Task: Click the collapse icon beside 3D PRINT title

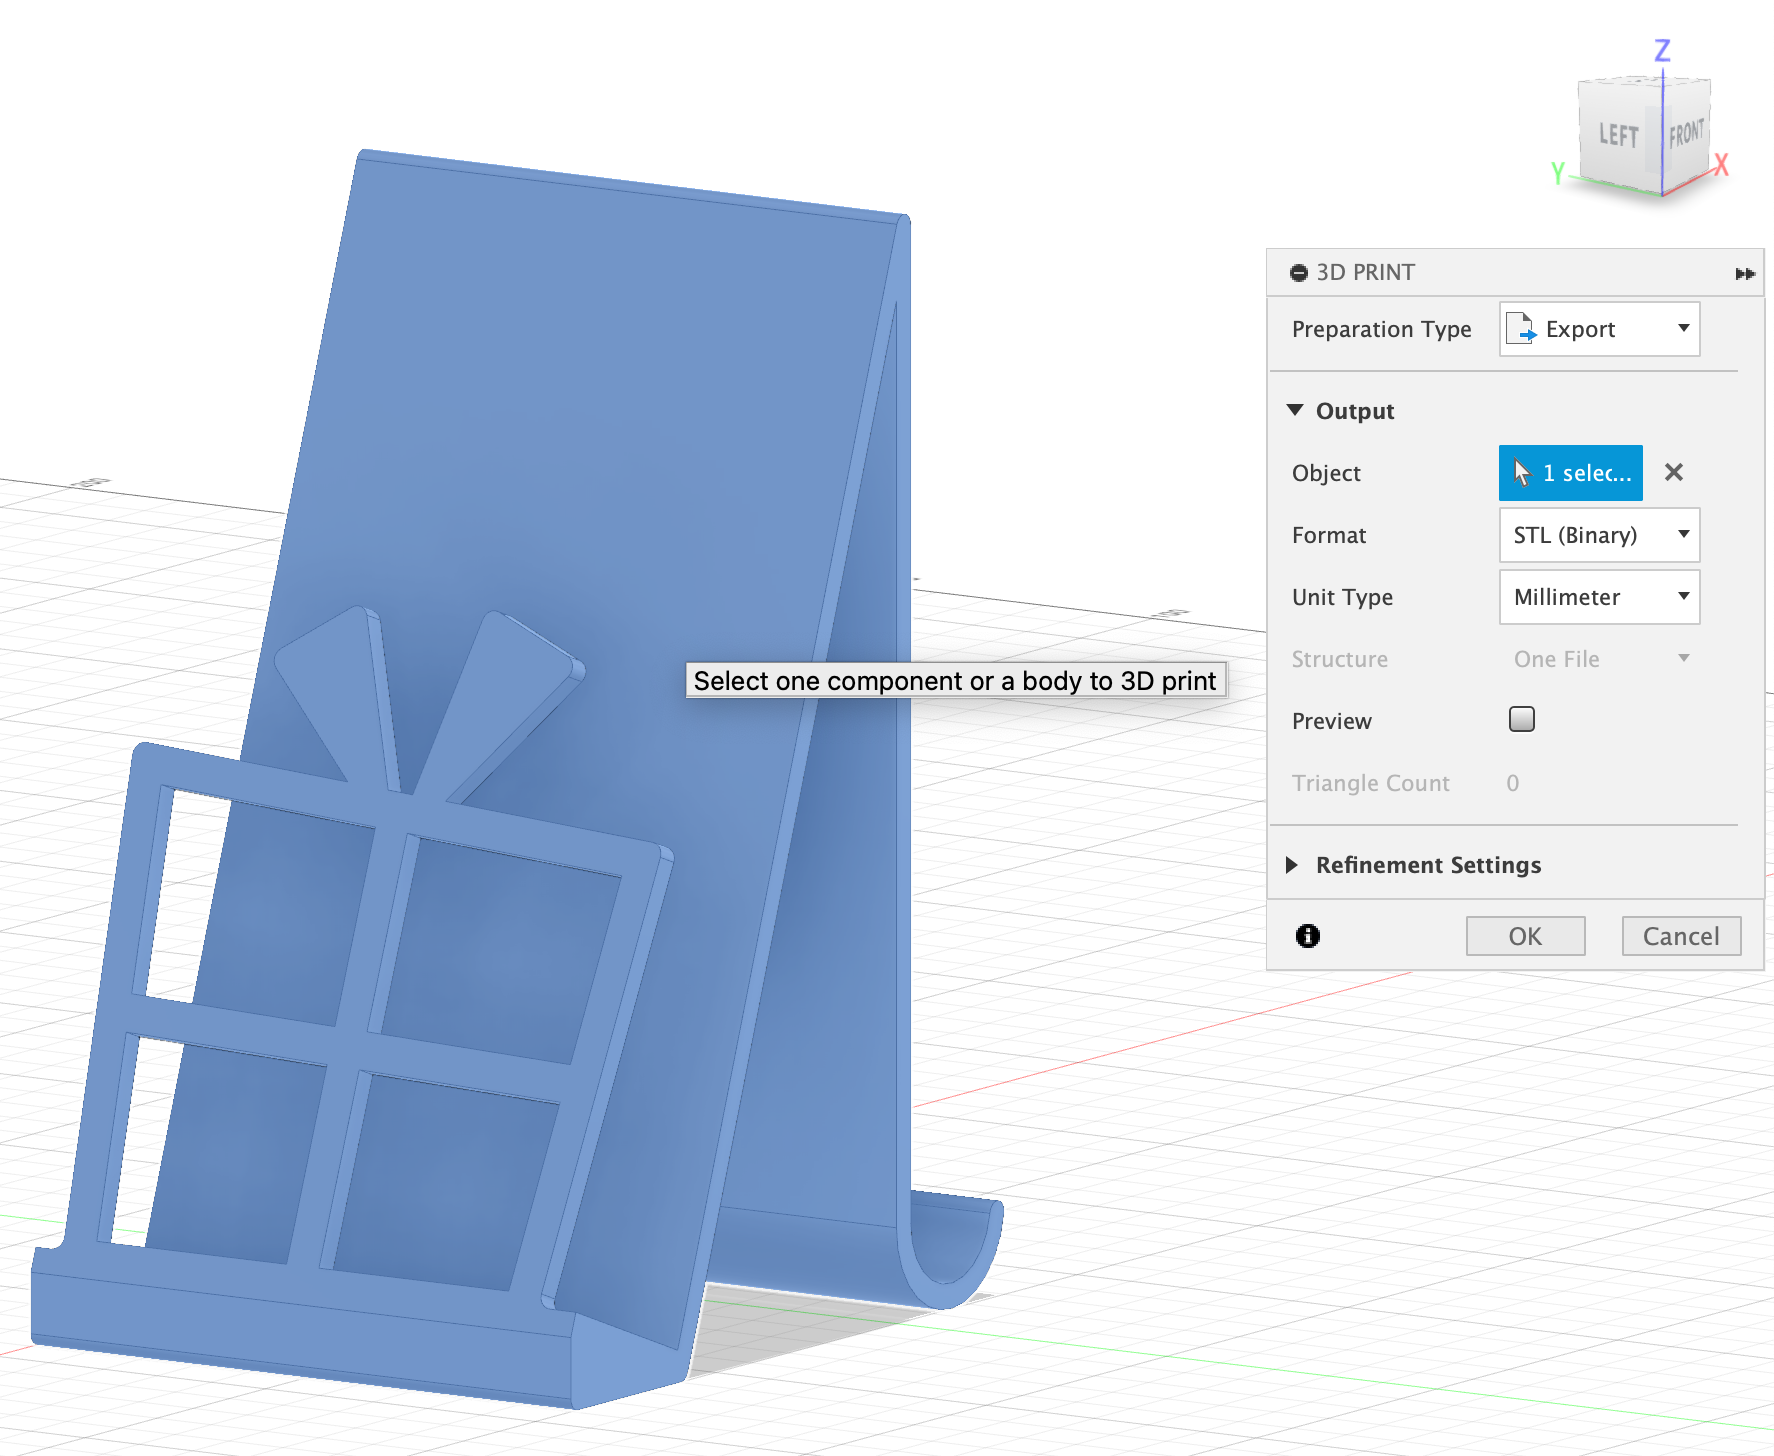Action: tap(1298, 273)
